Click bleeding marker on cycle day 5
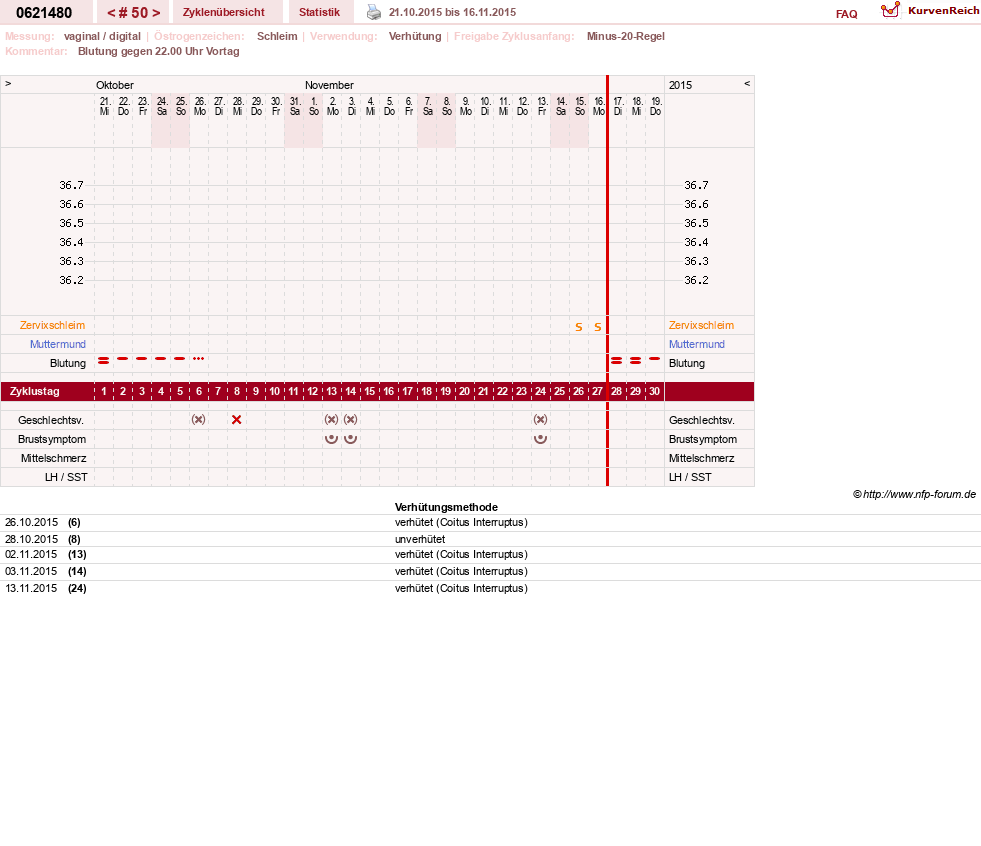981x846 pixels. (180, 359)
